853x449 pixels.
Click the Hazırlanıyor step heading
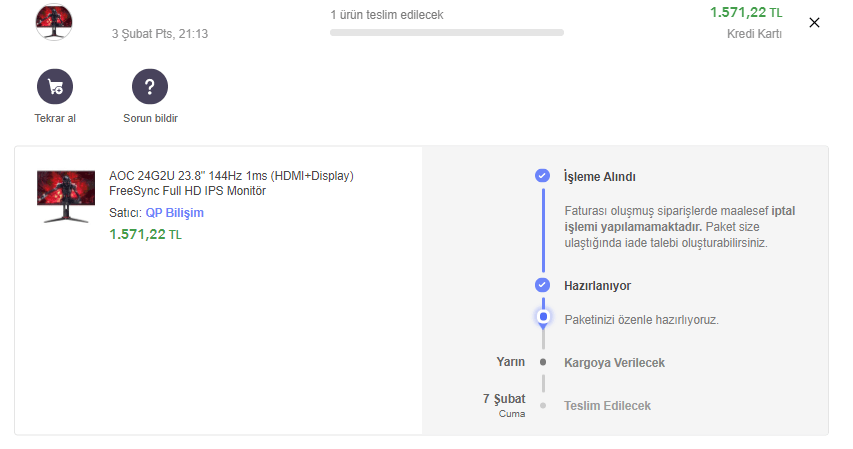click(x=597, y=286)
